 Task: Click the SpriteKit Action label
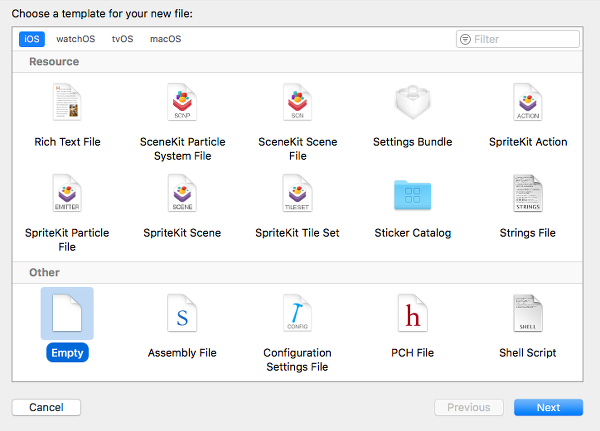tap(528, 142)
